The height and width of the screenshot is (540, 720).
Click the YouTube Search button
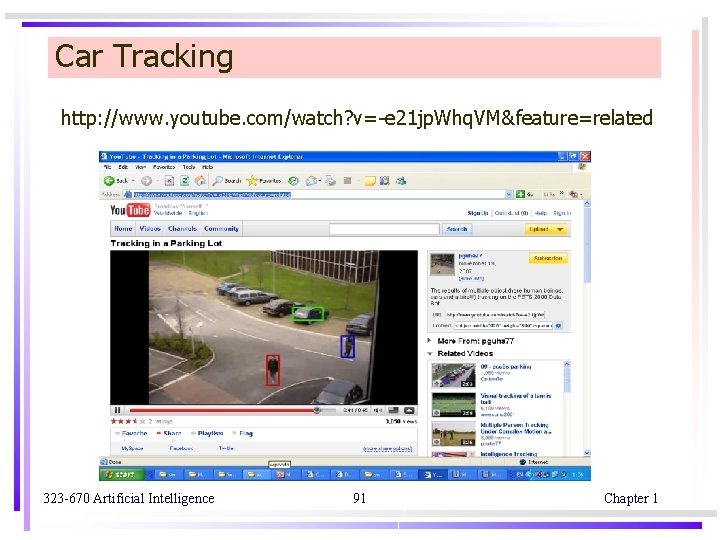tap(457, 229)
